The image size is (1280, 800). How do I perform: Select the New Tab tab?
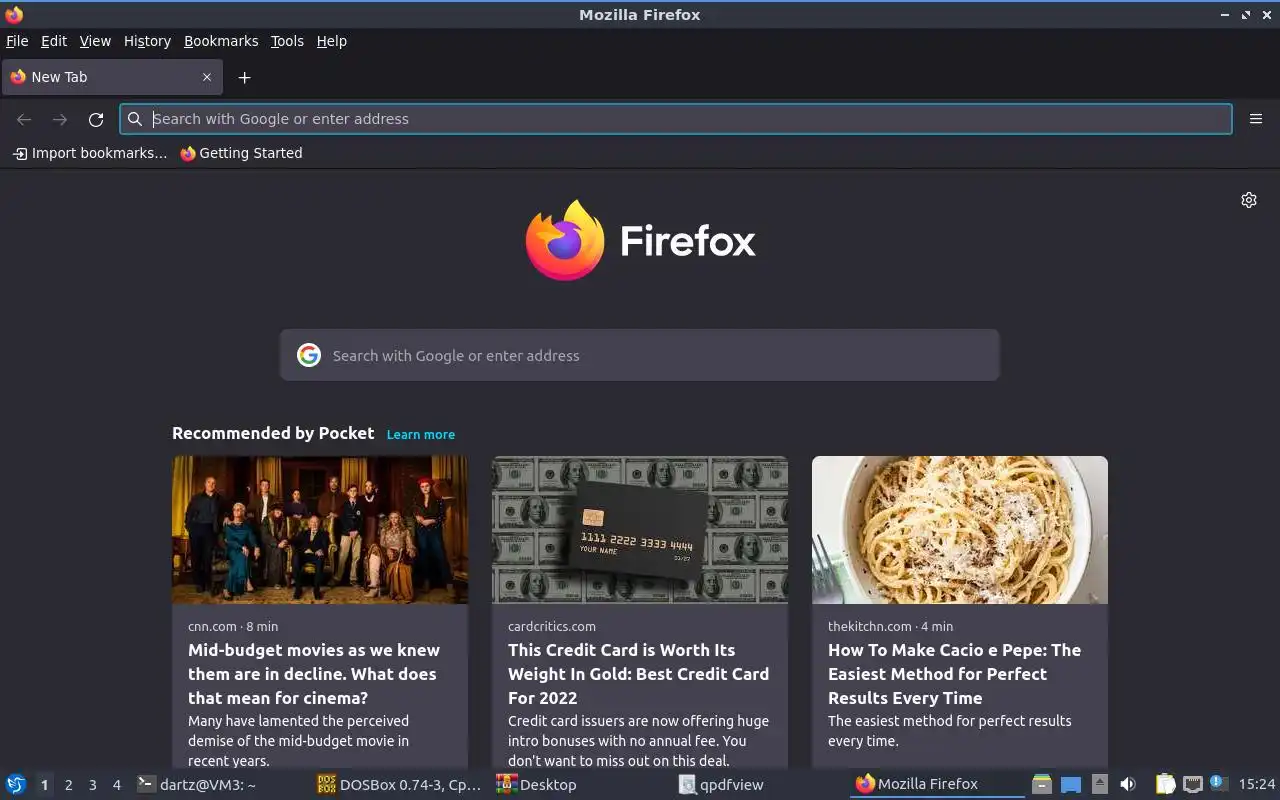click(x=111, y=77)
